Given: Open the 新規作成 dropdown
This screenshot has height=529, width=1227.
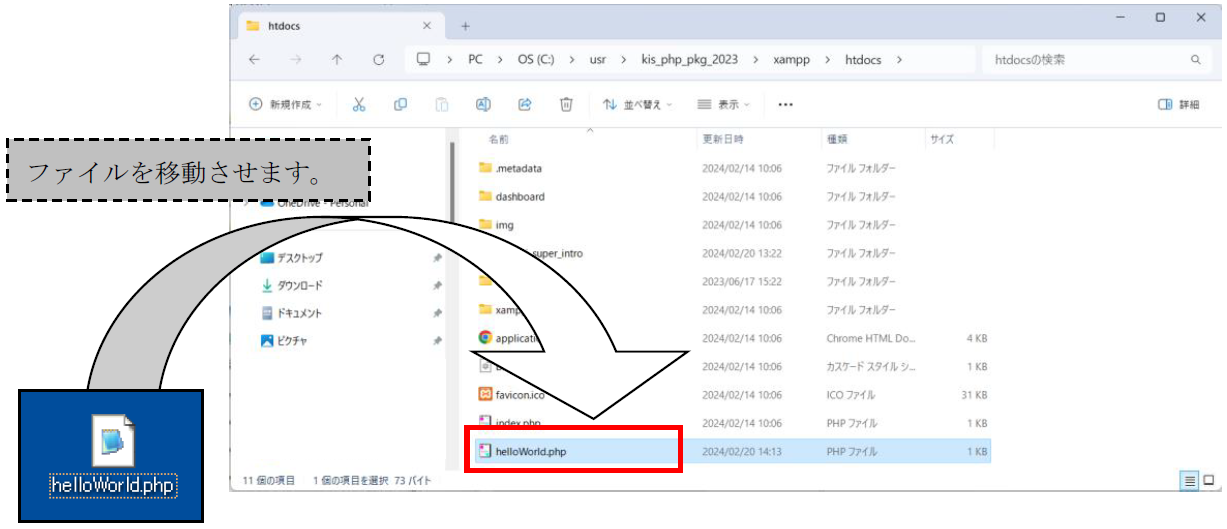Looking at the screenshot, I should click(286, 104).
